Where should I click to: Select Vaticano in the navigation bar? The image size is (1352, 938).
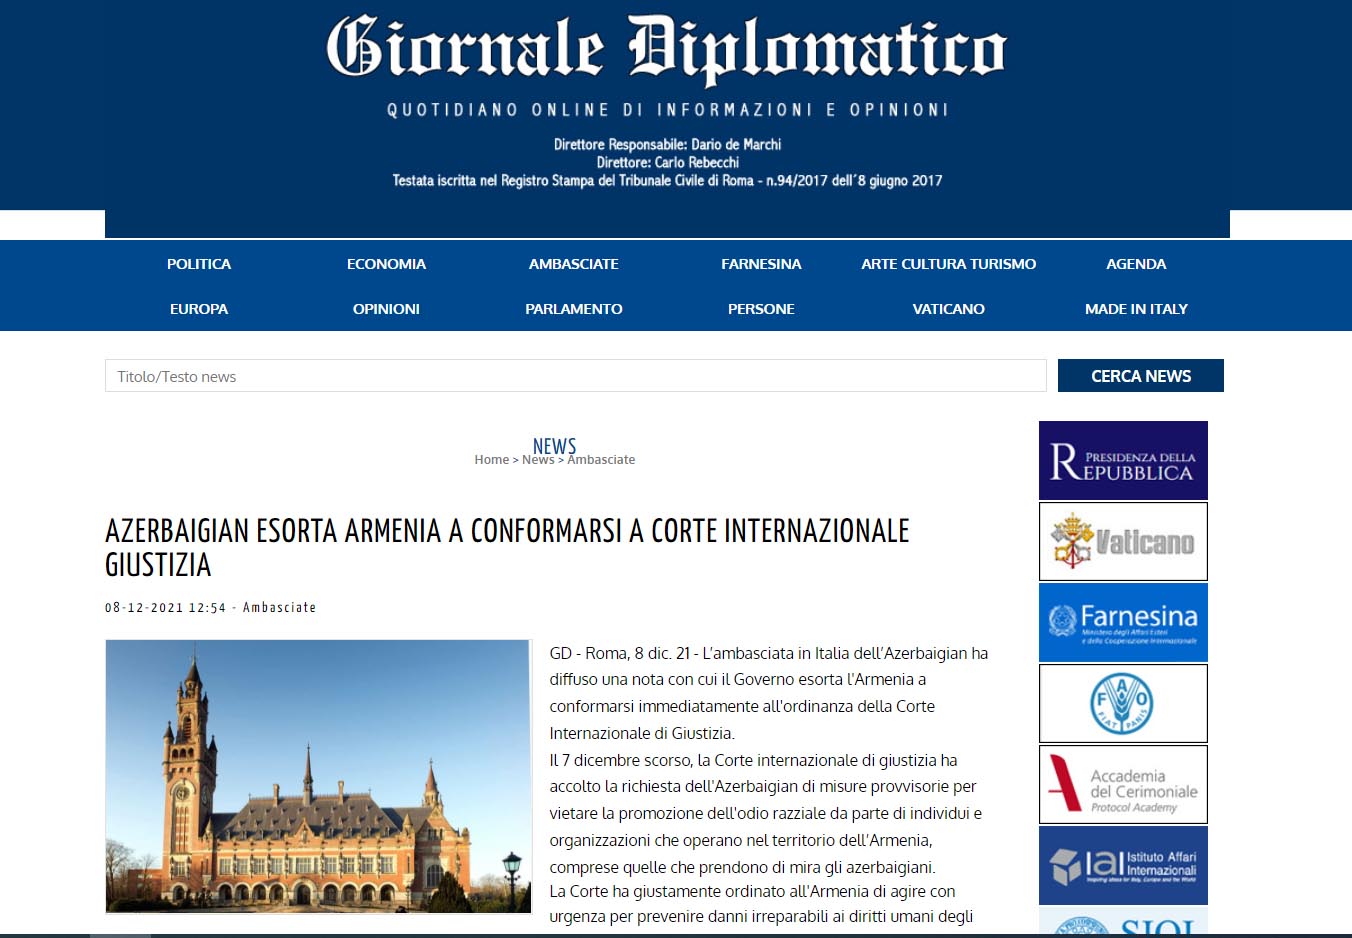tap(949, 309)
